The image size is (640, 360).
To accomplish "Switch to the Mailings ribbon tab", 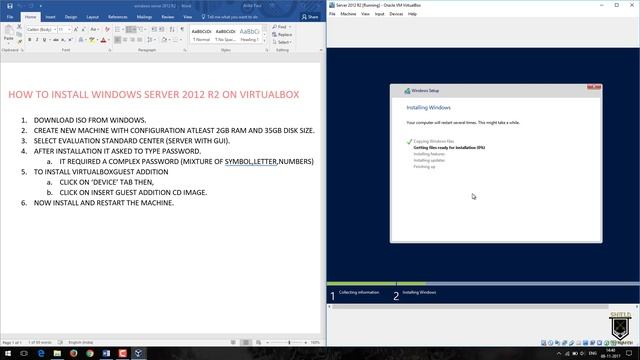I will coord(144,17).
